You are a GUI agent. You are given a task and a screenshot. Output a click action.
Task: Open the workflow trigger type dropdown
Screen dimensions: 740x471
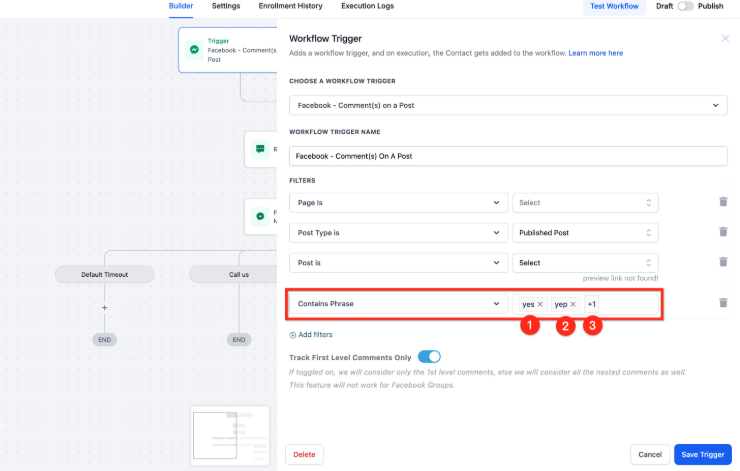(x=507, y=105)
